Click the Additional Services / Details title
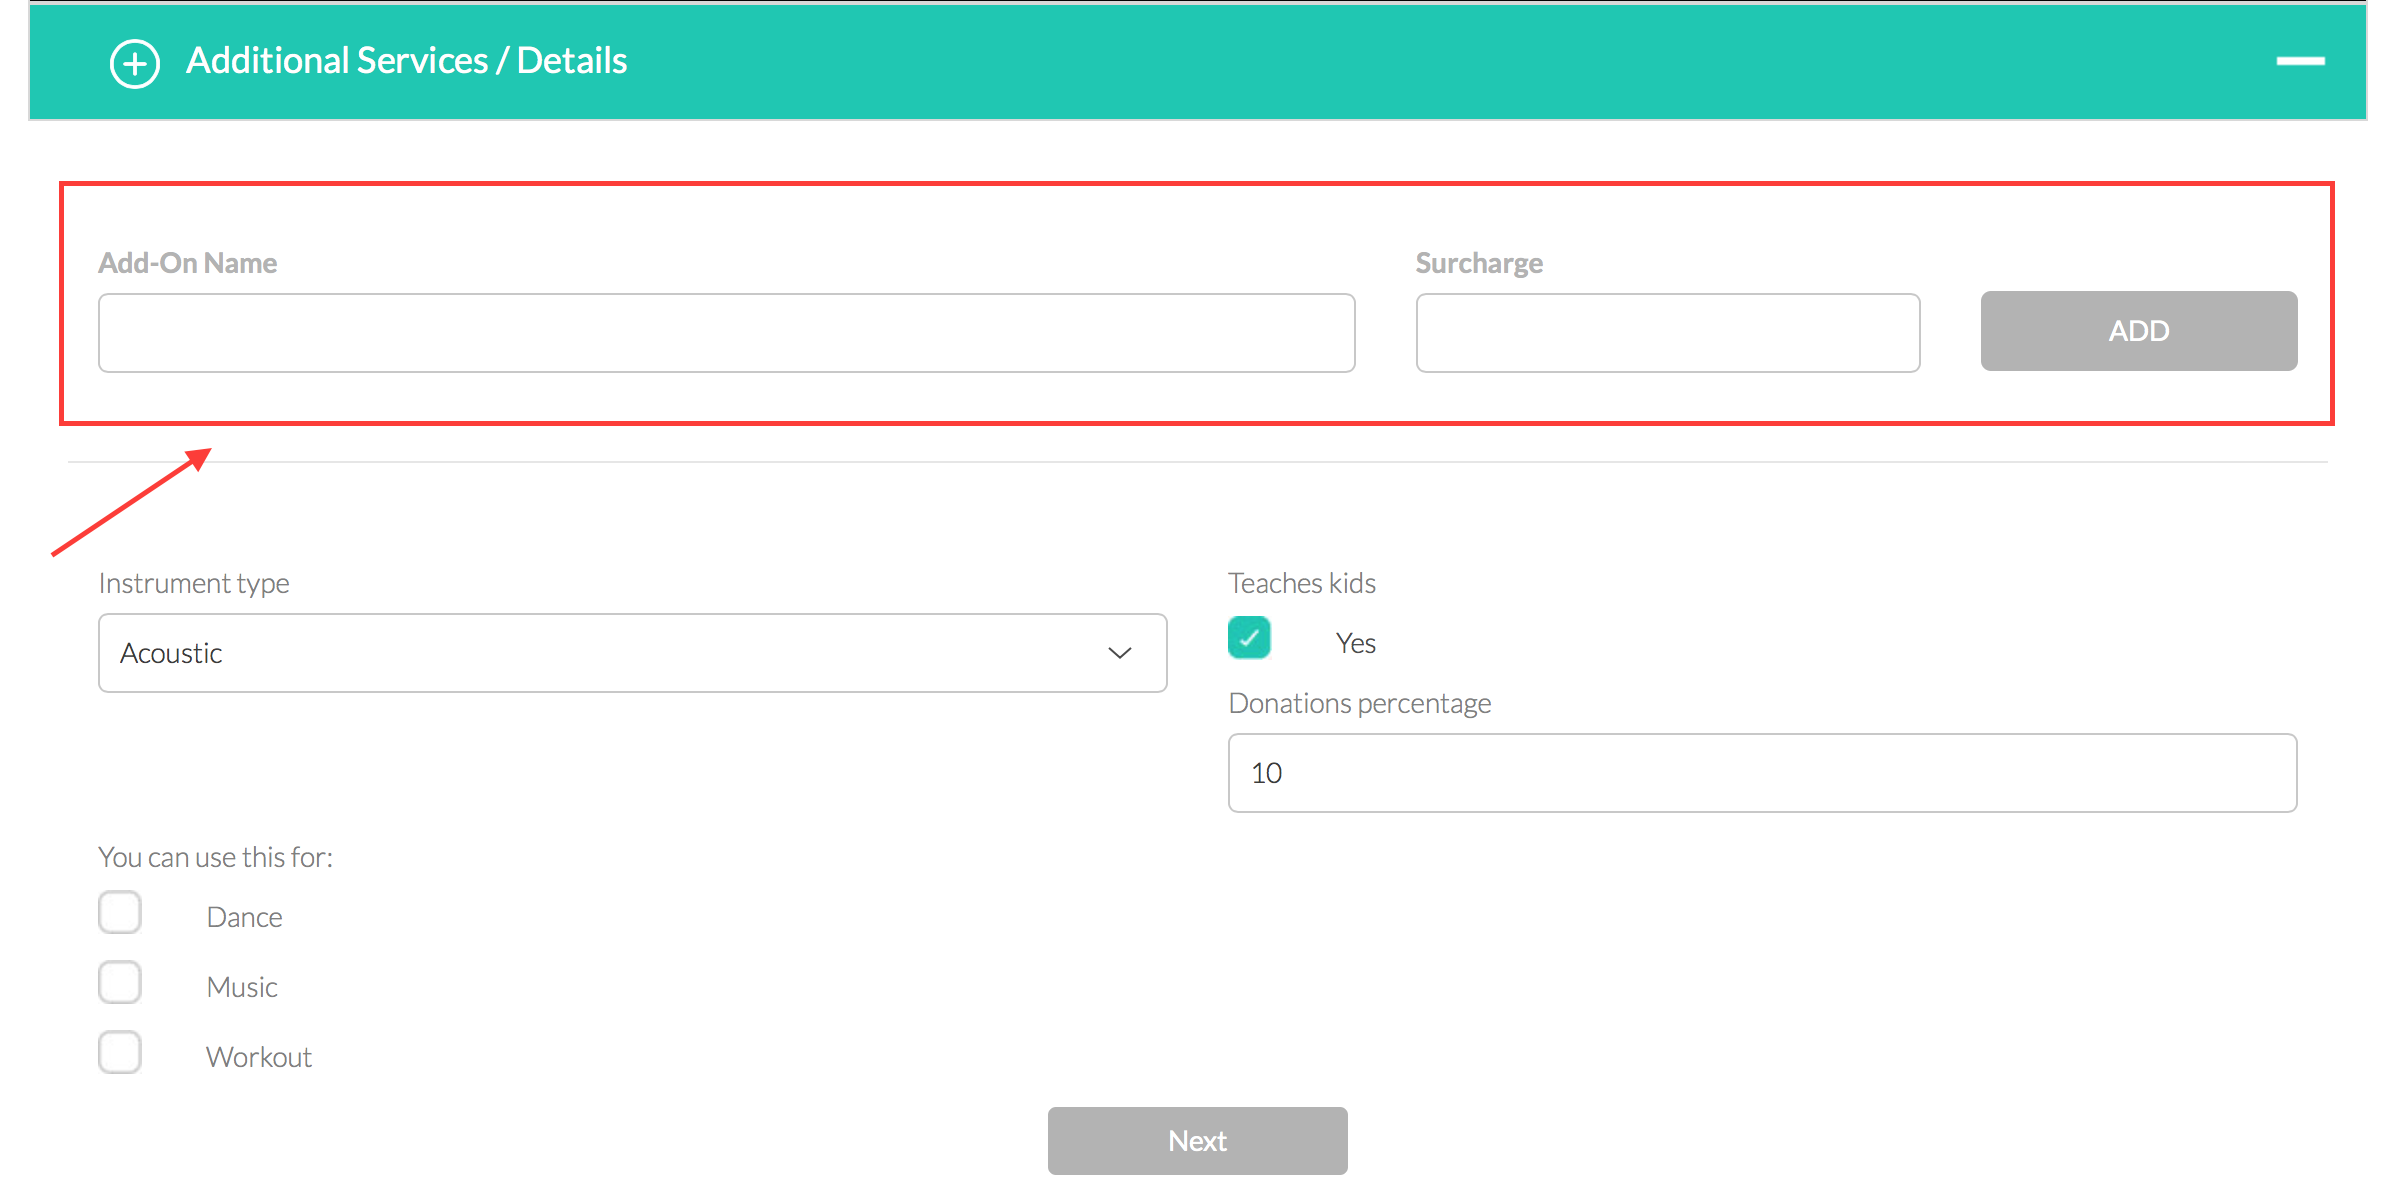 pos(407,61)
